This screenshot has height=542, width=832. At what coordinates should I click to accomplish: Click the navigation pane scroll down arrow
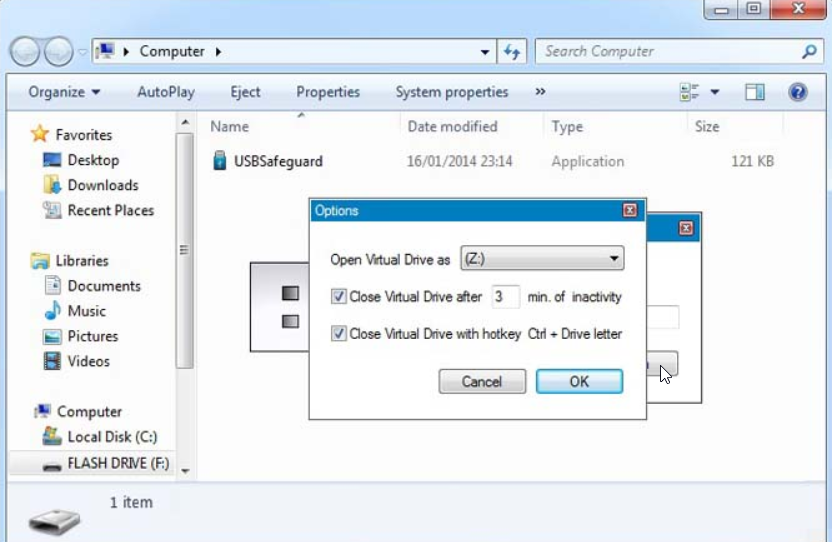pos(185,470)
